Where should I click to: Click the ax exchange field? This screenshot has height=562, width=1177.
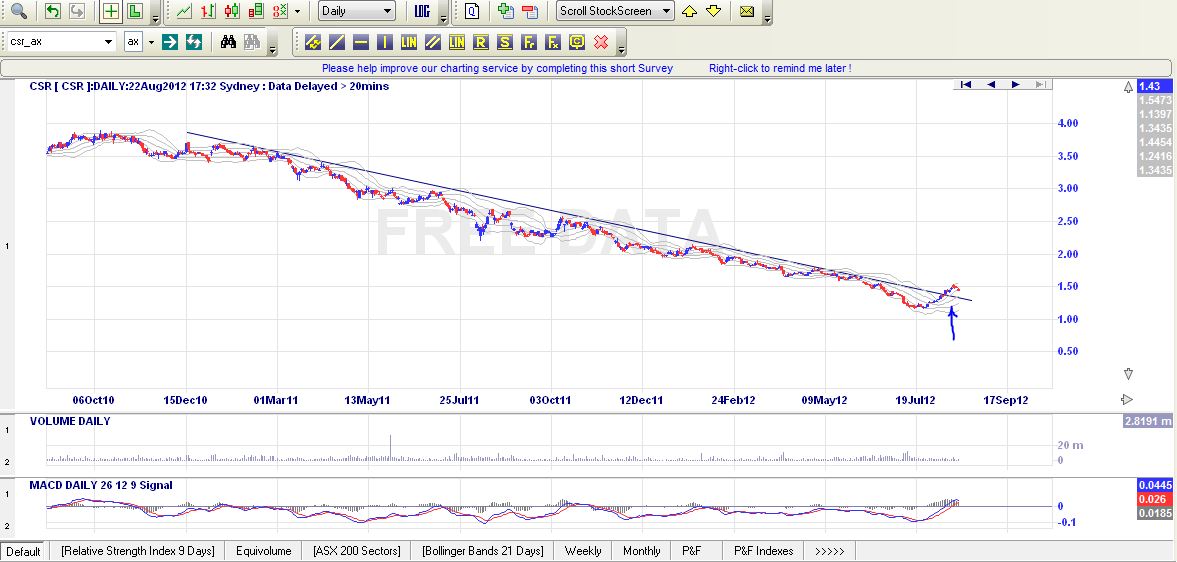(134, 42)
